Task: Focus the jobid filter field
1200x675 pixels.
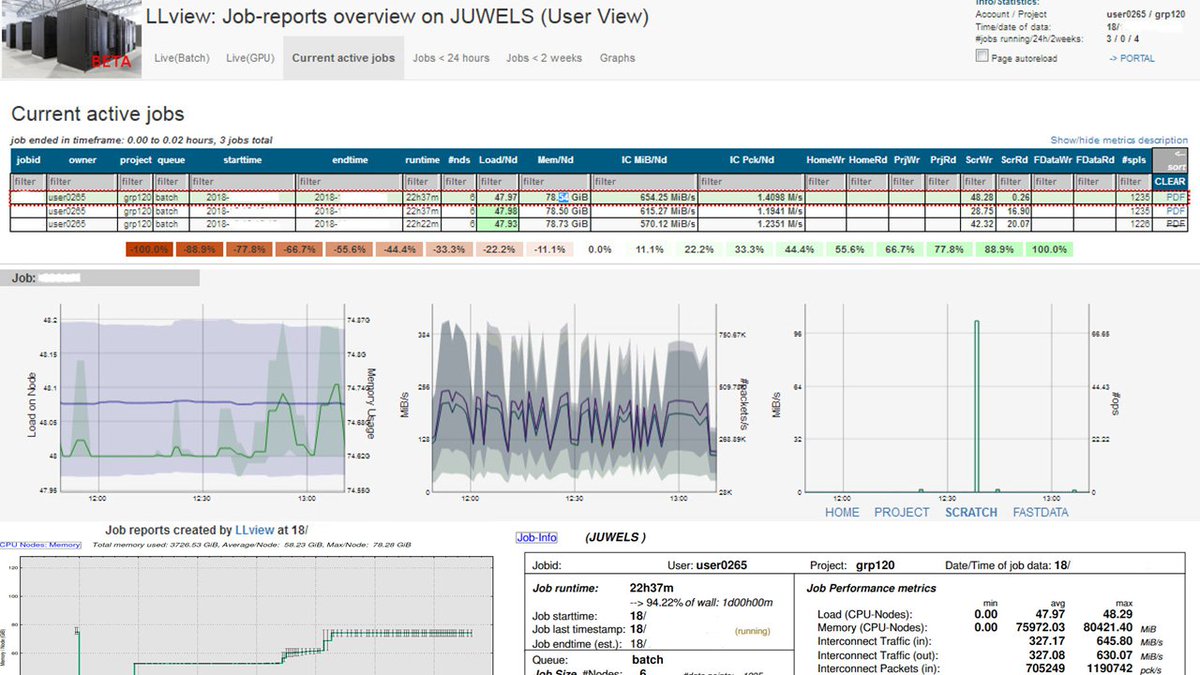Action: pos(28,182)
